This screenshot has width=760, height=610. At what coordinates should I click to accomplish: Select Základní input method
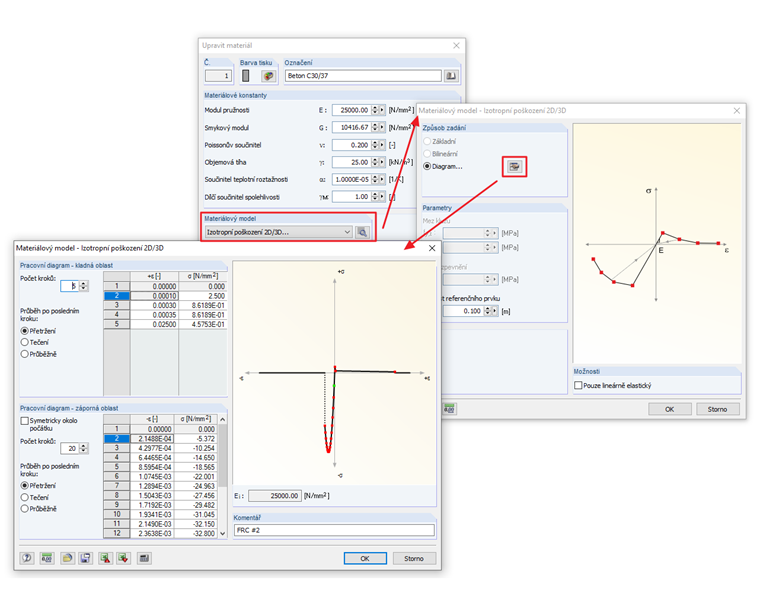[427, 141]
